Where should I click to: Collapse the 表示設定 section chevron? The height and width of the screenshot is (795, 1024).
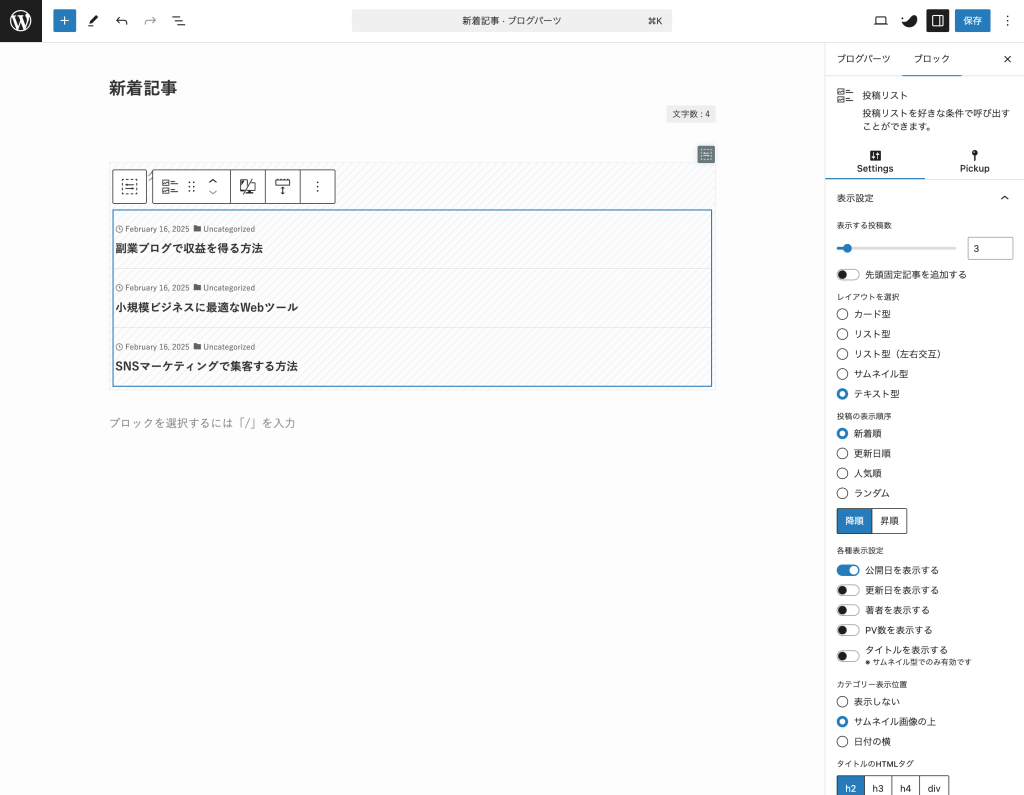[x=1005, y=198]
